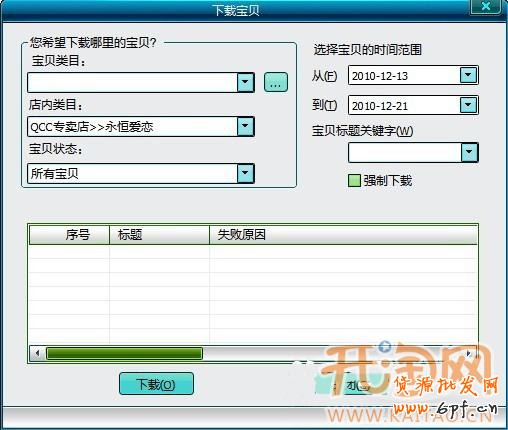Open the 到(T) end date picker arrow

click(468, 105)
